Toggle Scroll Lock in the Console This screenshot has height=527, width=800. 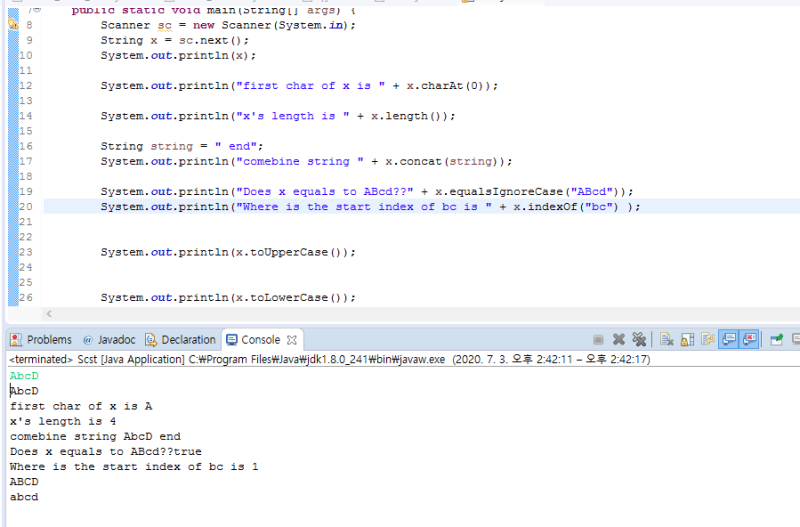[687, 340]
